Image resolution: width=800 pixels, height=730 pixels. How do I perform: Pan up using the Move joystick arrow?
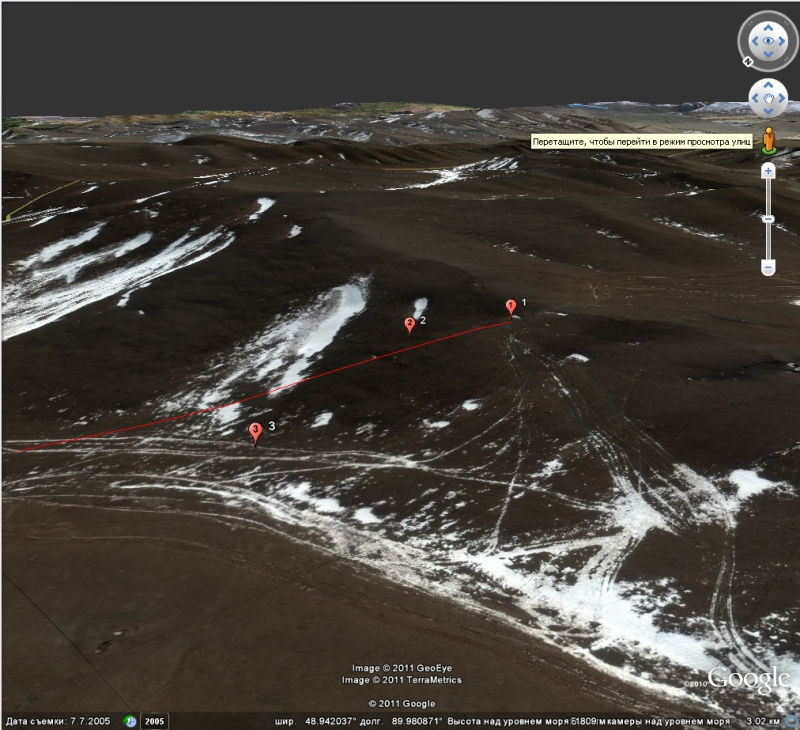(x=768, y=87)
